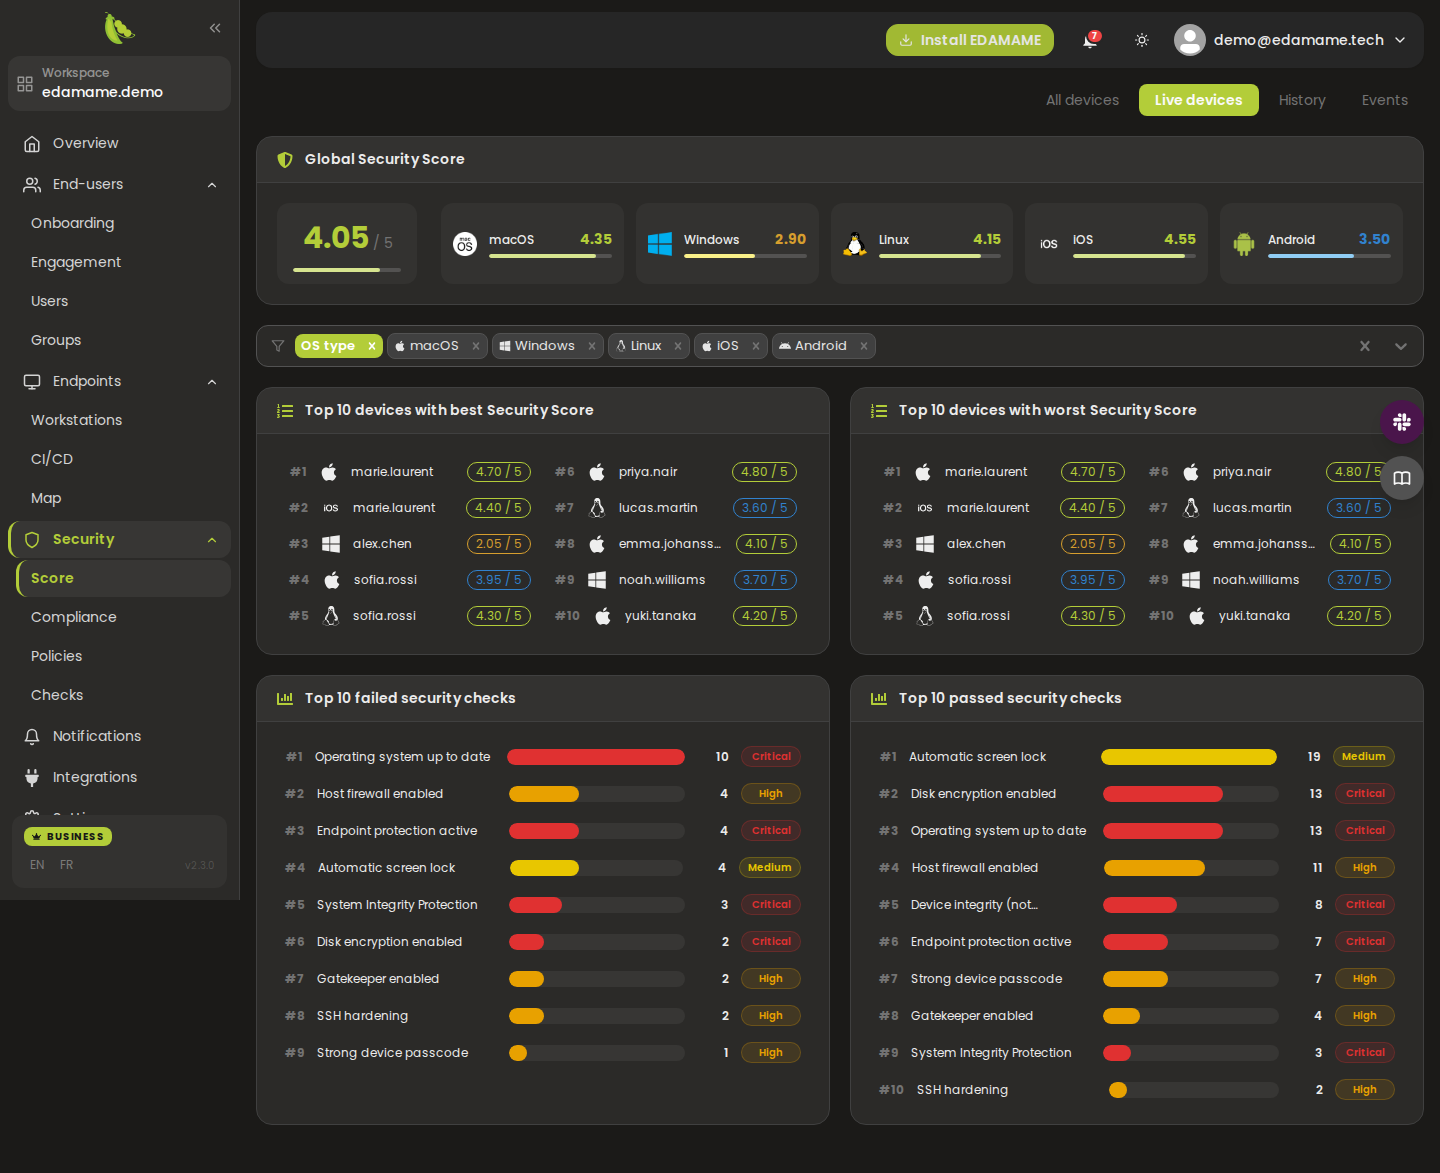Open Users page in sidebar

click(x=50, y=301)
